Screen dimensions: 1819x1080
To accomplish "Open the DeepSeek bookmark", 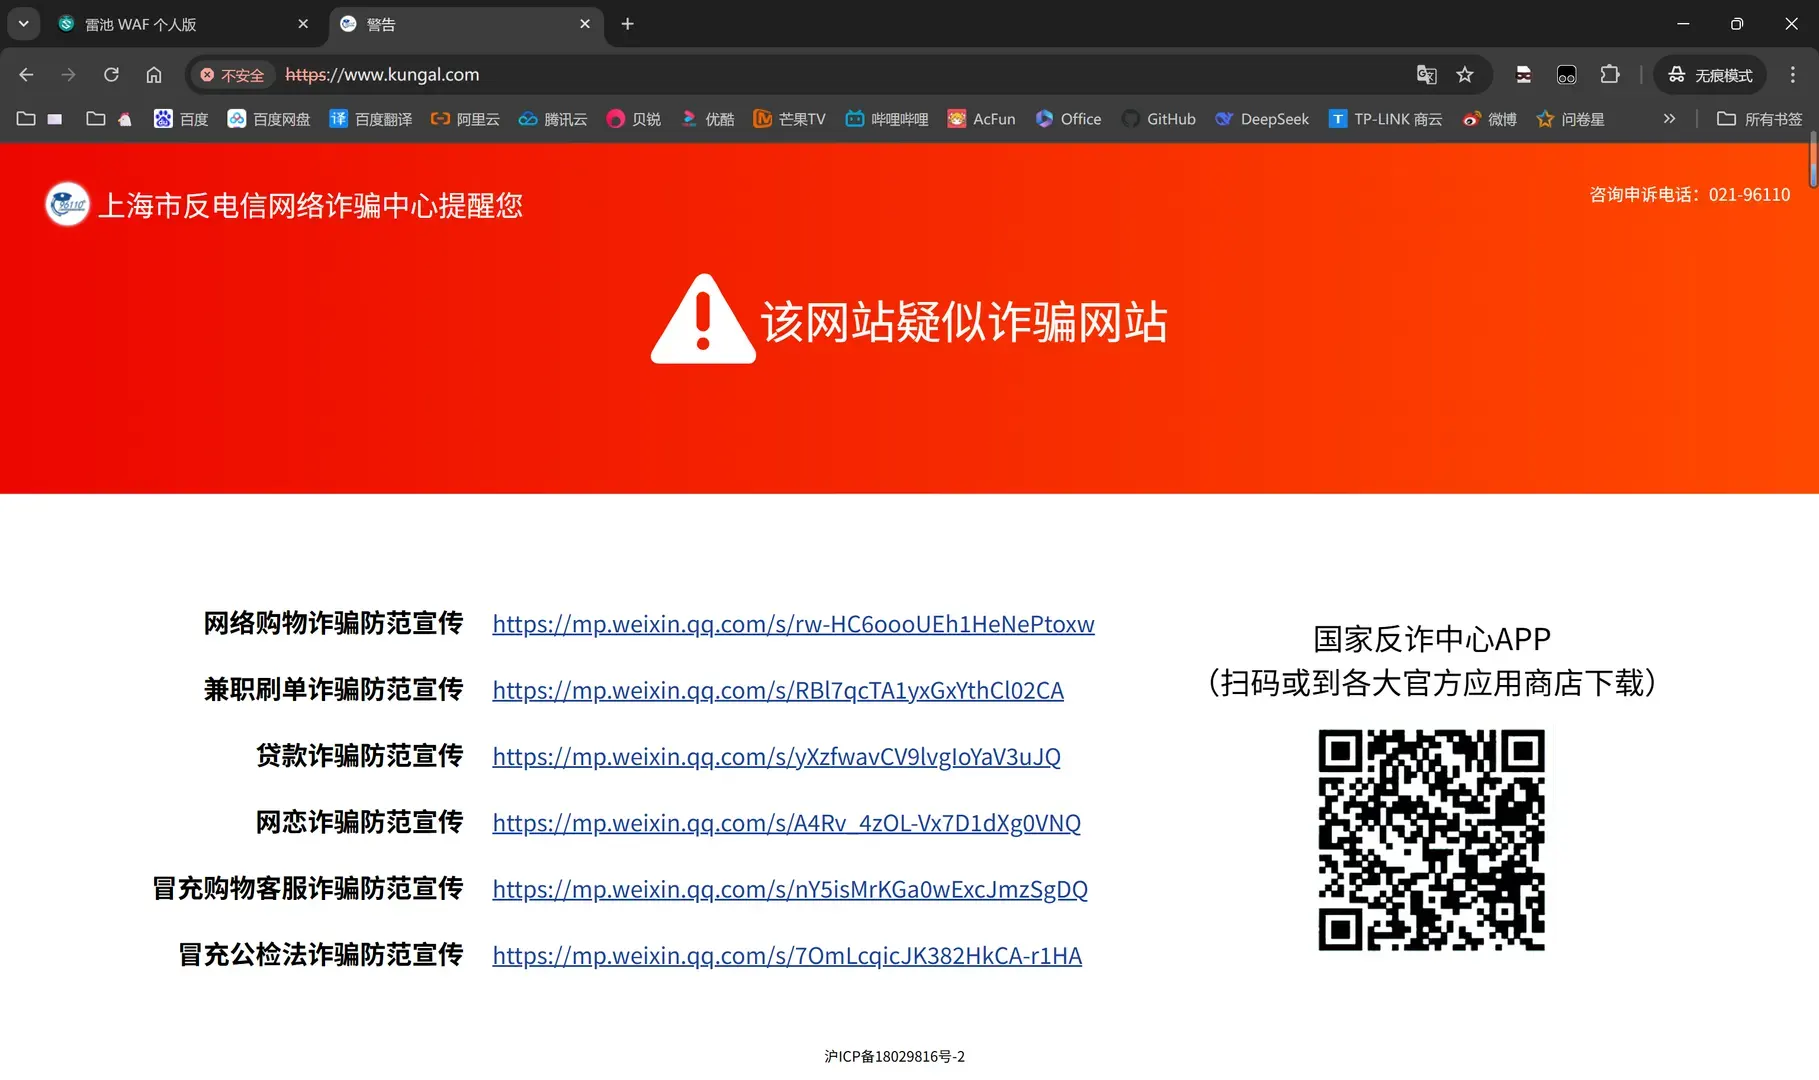I will 1262,119.
